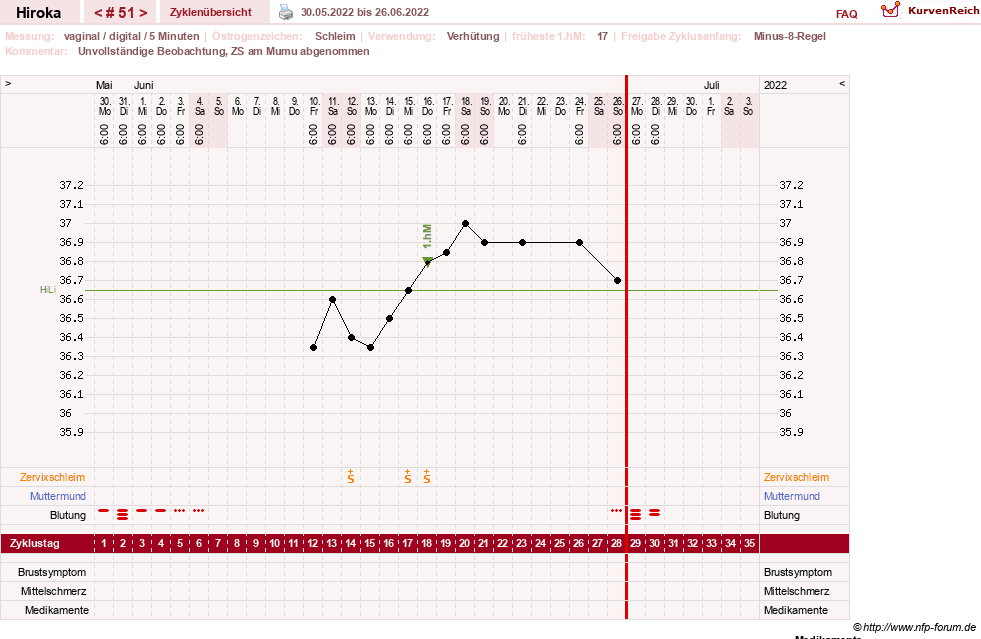Click the Verhütung usage value
This screenshot has width=981, height=639.
(473, 36)
